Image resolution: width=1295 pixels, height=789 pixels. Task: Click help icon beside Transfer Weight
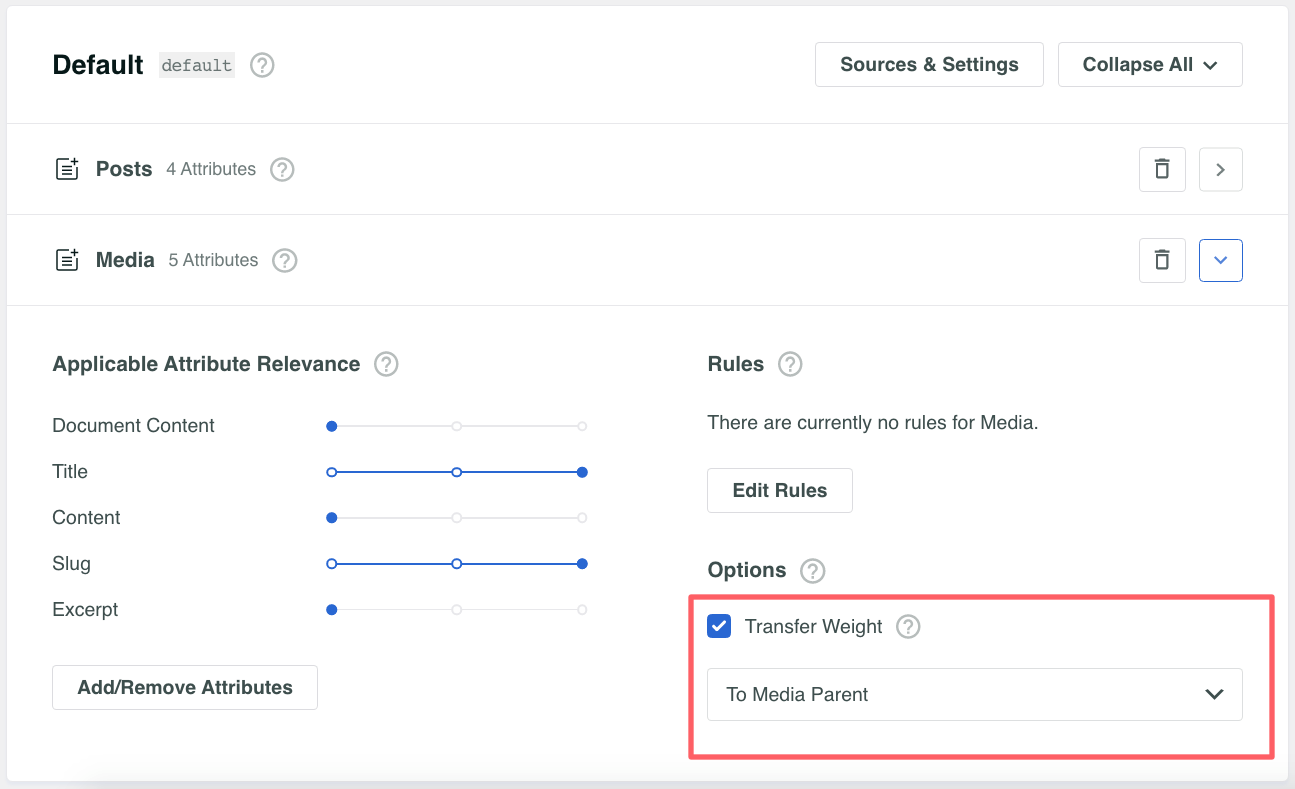tap(907, 627)
